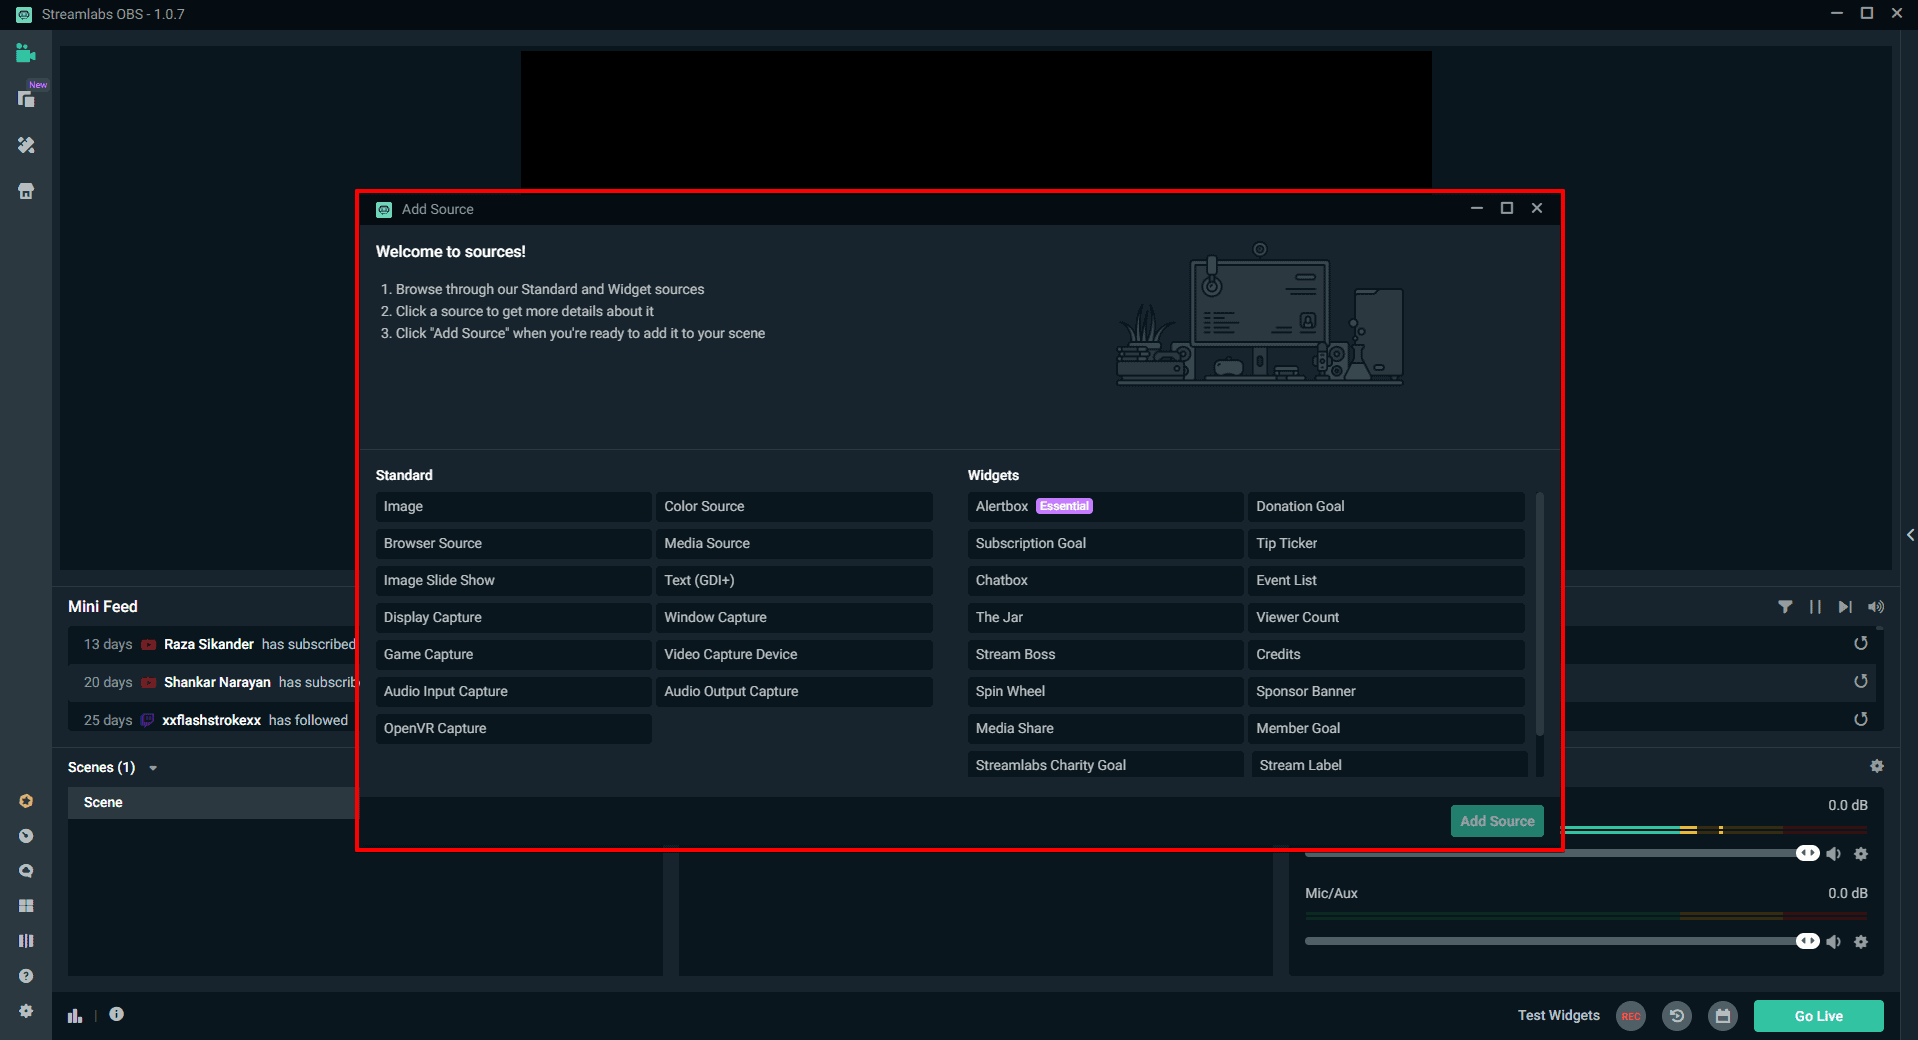The width and height of the screenshot is (1918, 1040).
Task: Select Audio Input Capture source
Action: pos(514,692)
